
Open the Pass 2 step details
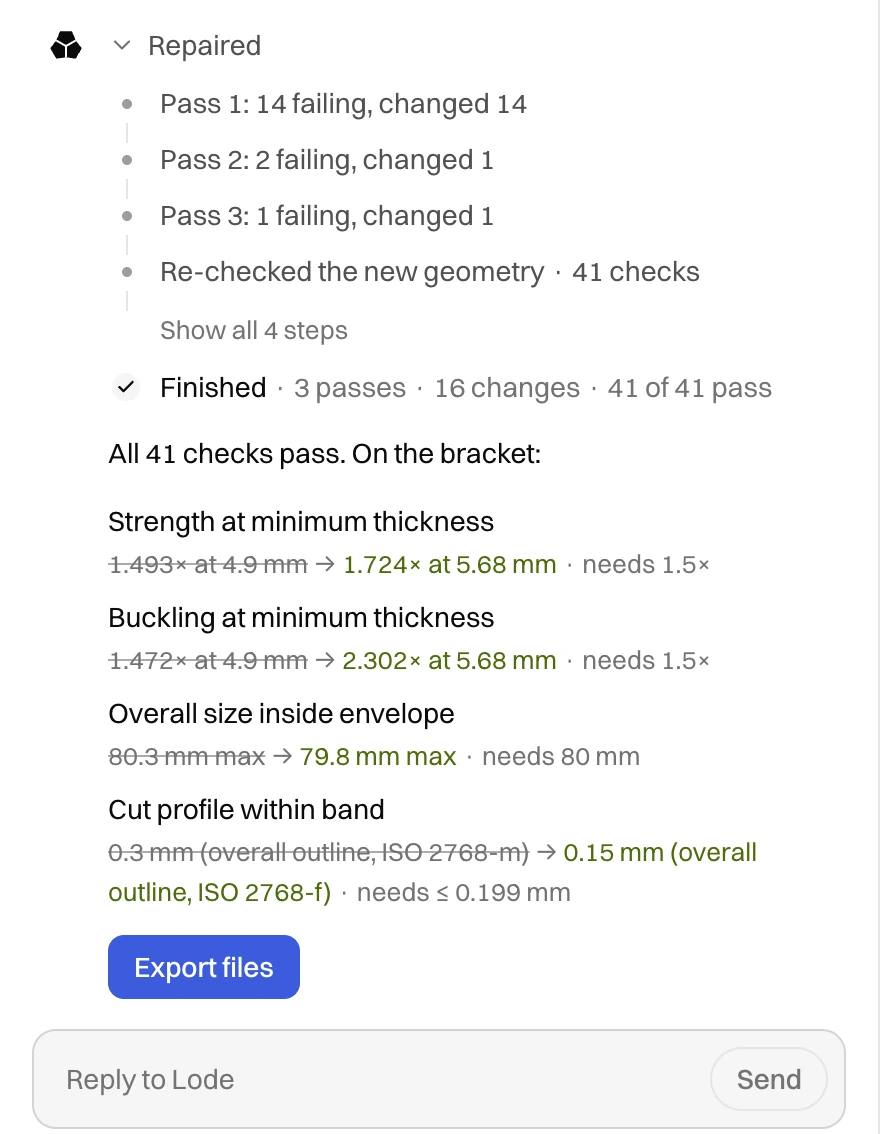(327, 160)
